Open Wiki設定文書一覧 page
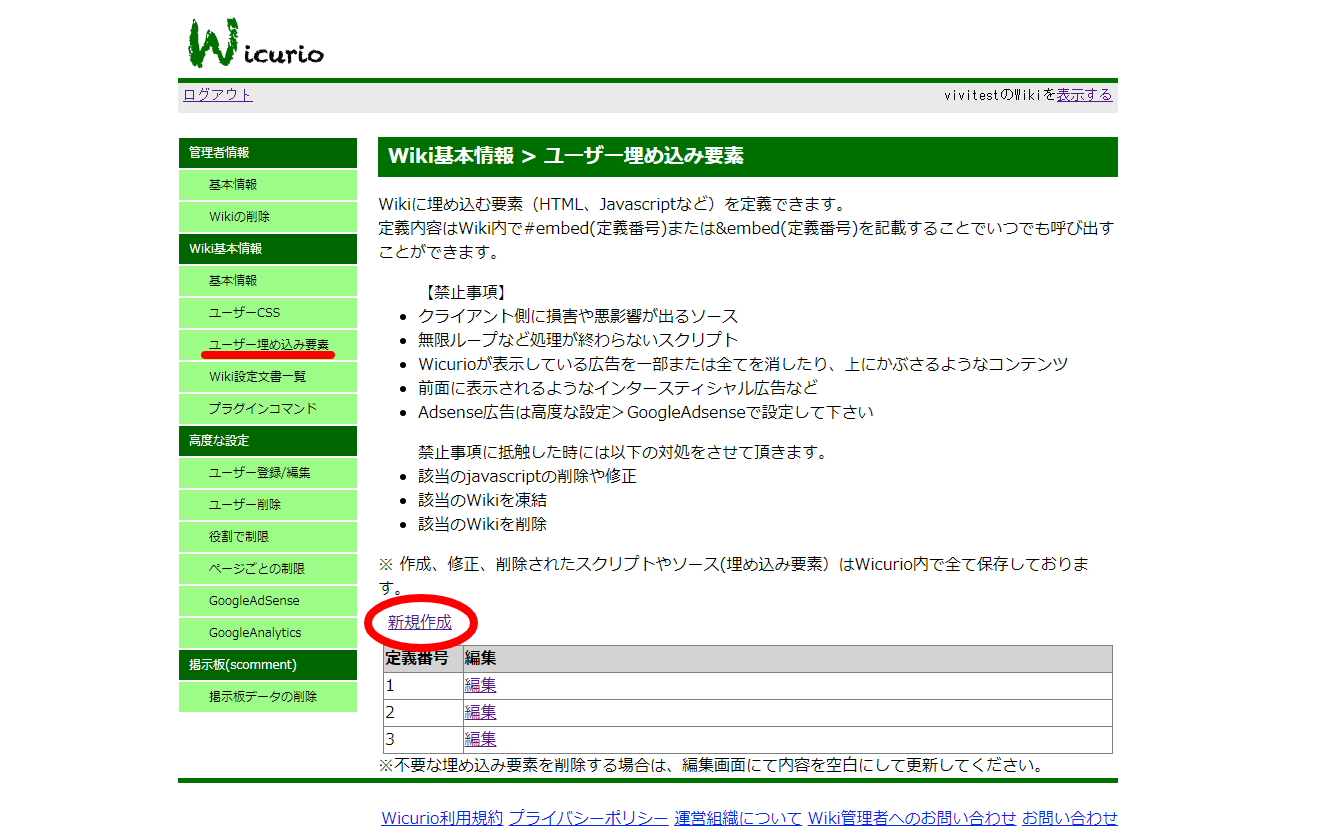 click(x=257, y=377)
